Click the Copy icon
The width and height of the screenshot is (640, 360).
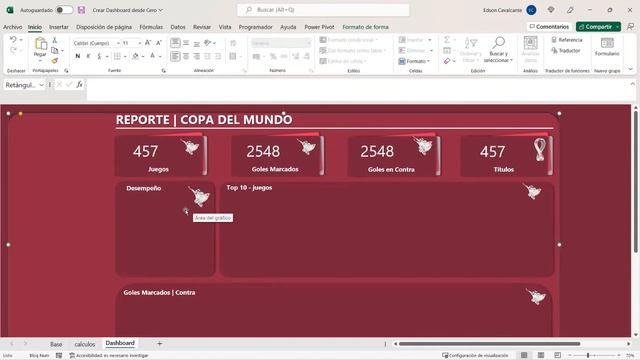pyautogui.click(x=54, y=50)
